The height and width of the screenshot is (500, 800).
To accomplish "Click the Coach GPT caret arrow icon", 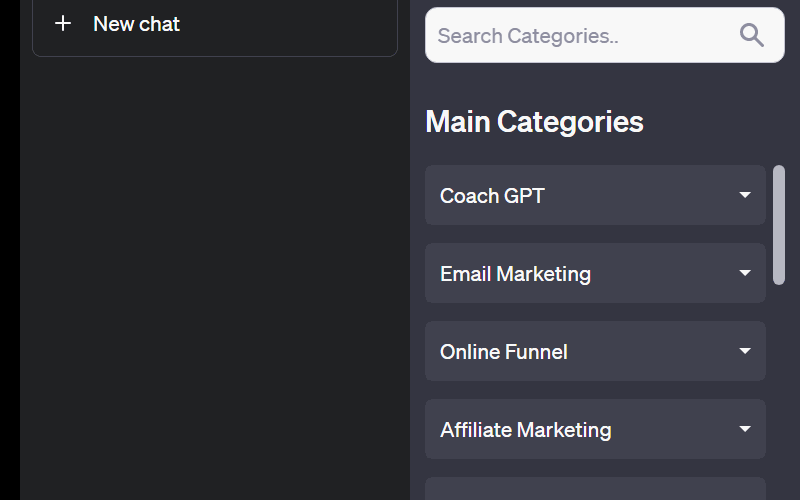I will click(745, 195).
